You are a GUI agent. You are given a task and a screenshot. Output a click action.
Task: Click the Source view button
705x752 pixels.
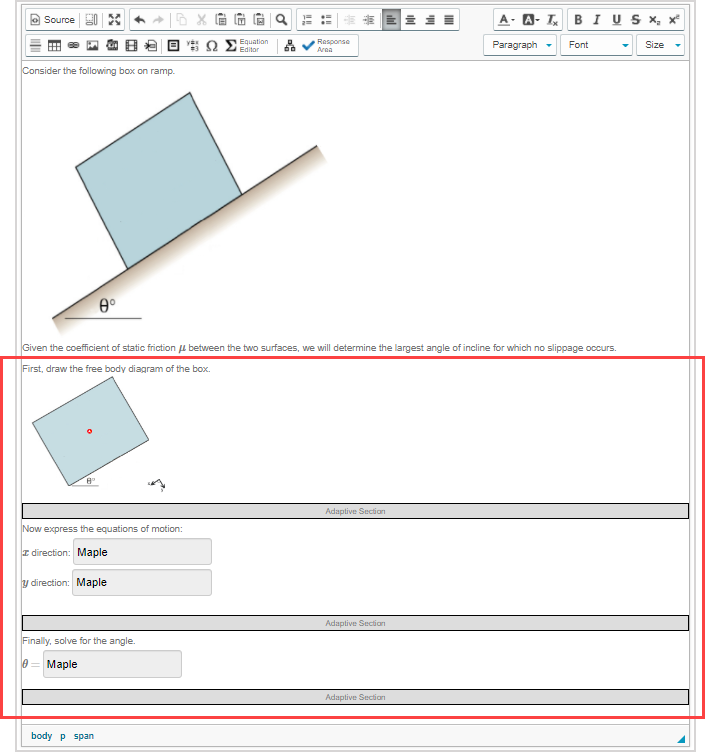point(52,20)
